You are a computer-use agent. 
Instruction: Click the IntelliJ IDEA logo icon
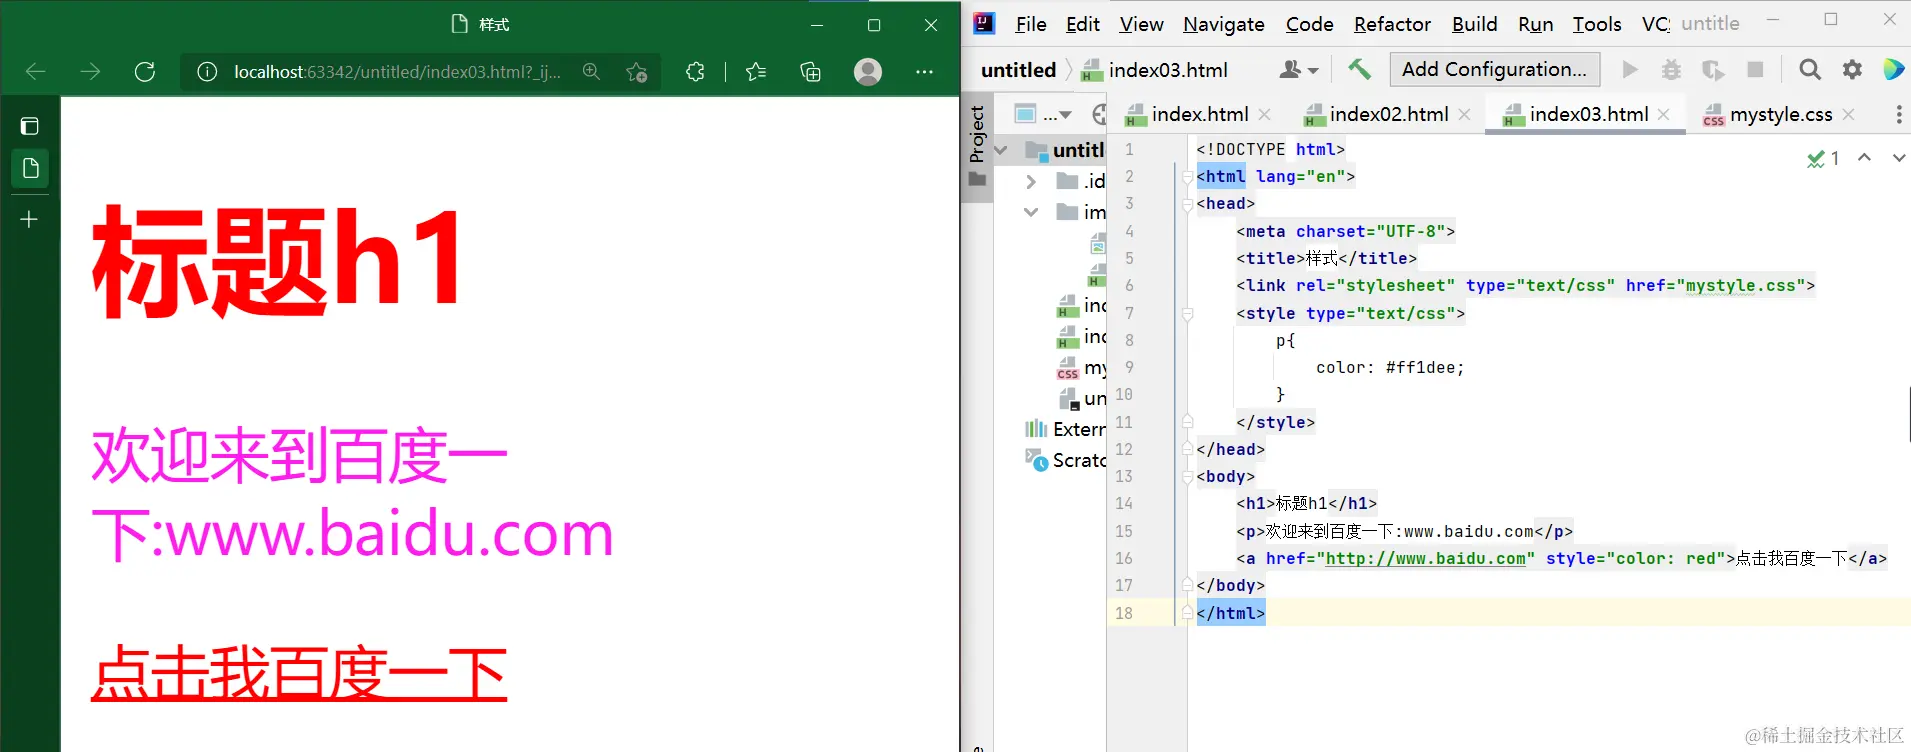tap(984, 23)
